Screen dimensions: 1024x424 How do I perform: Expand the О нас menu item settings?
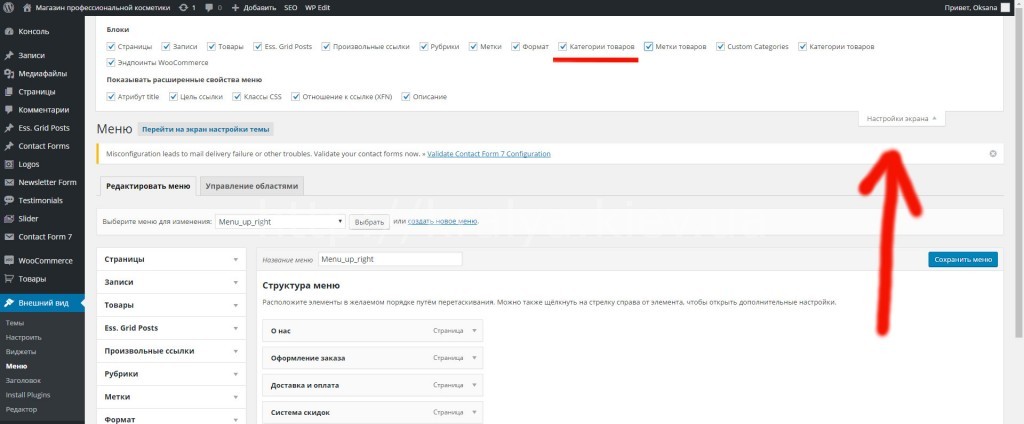(x=474, y=331)
